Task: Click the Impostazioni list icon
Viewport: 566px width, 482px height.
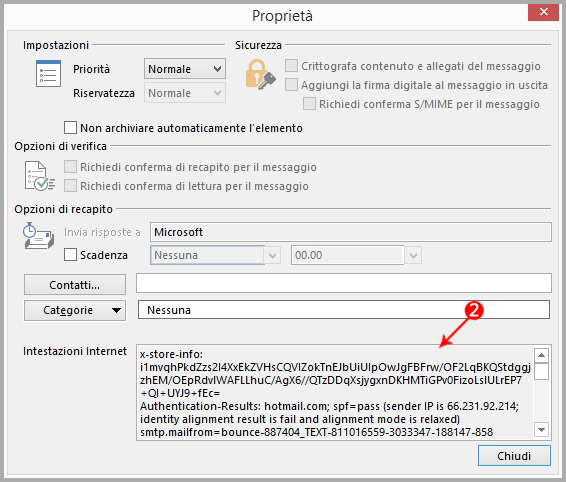Action: [48, 74]
